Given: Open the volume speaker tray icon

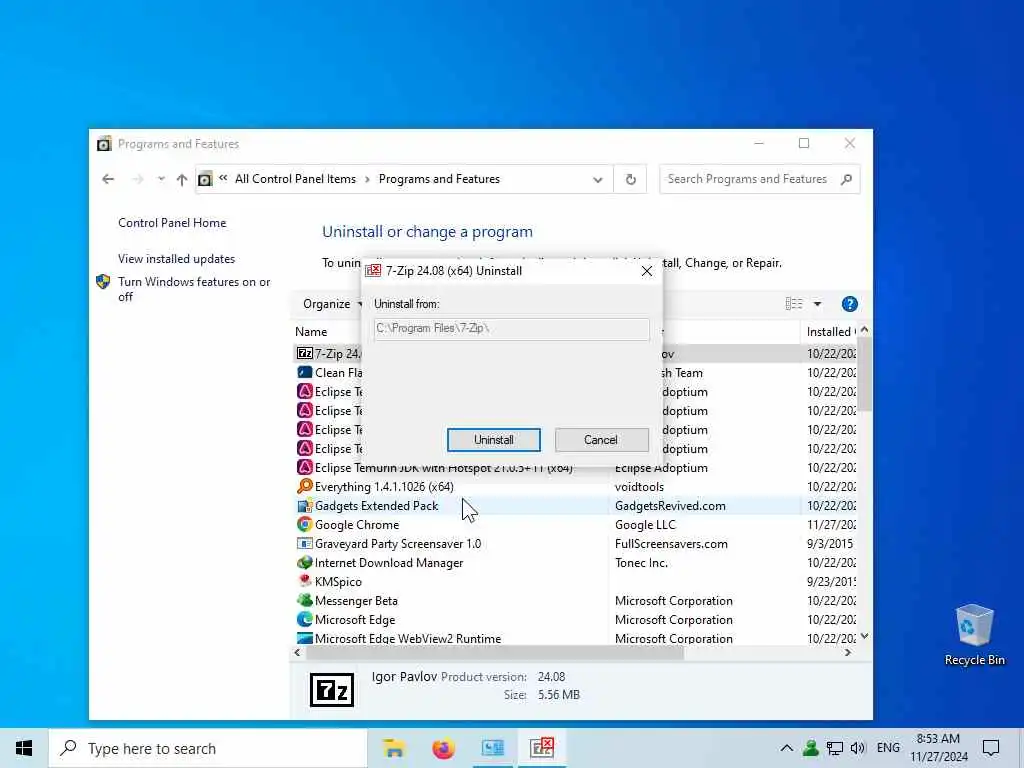Looking at the screenshot, I should [858, 748].
